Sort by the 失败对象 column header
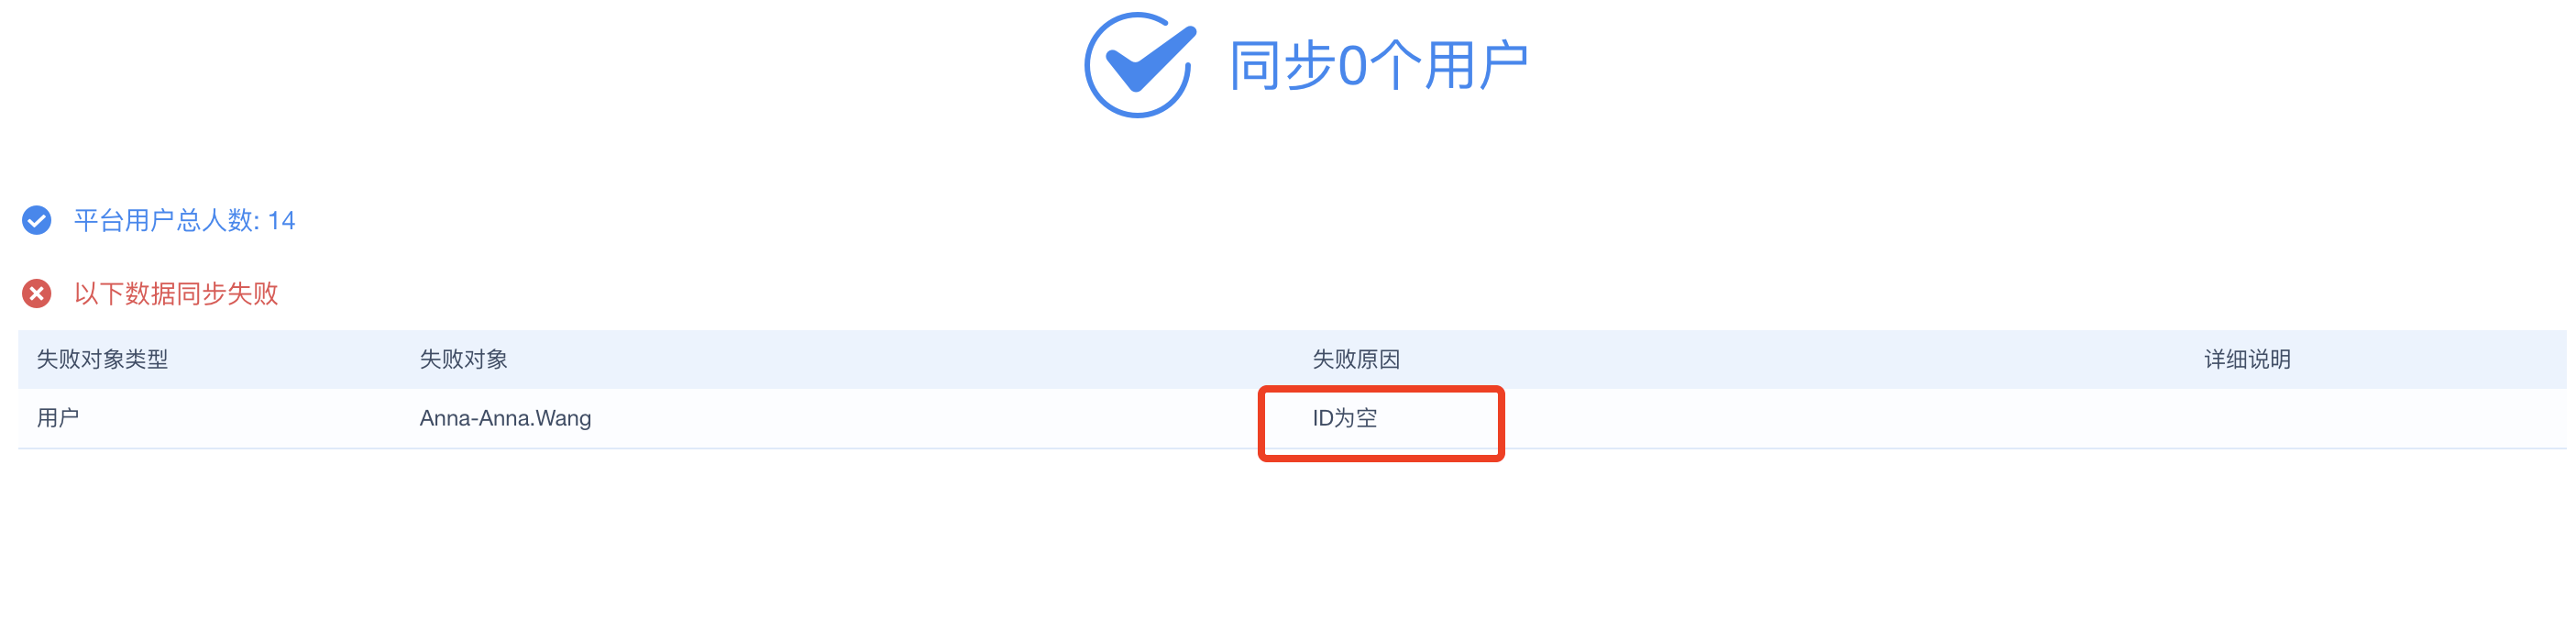Viewport: 2576px width, 642px height. 463,359
